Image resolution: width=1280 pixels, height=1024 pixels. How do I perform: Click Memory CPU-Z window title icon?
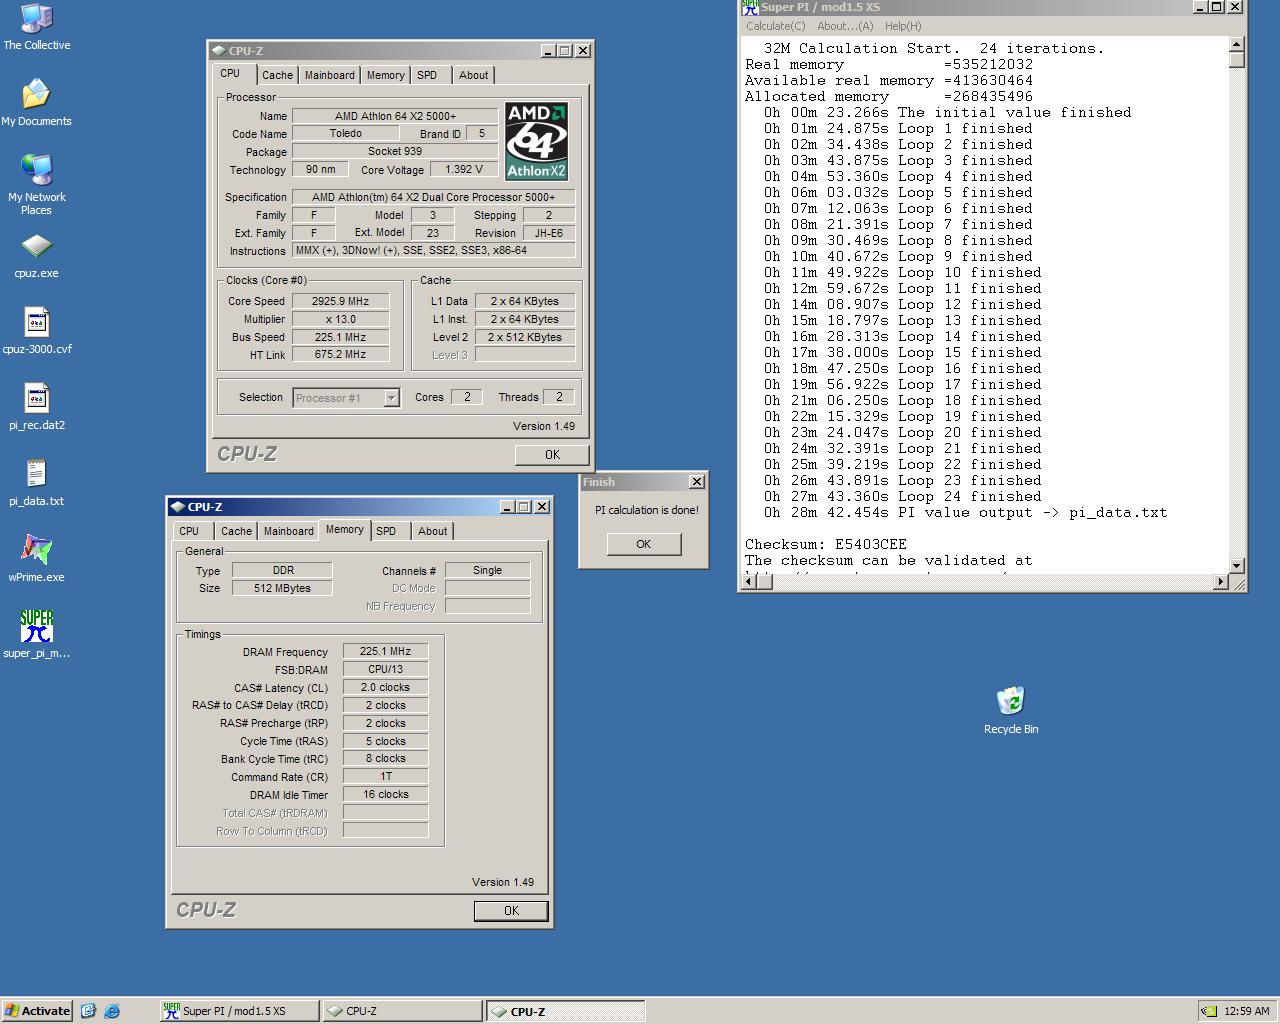point(177,507)
